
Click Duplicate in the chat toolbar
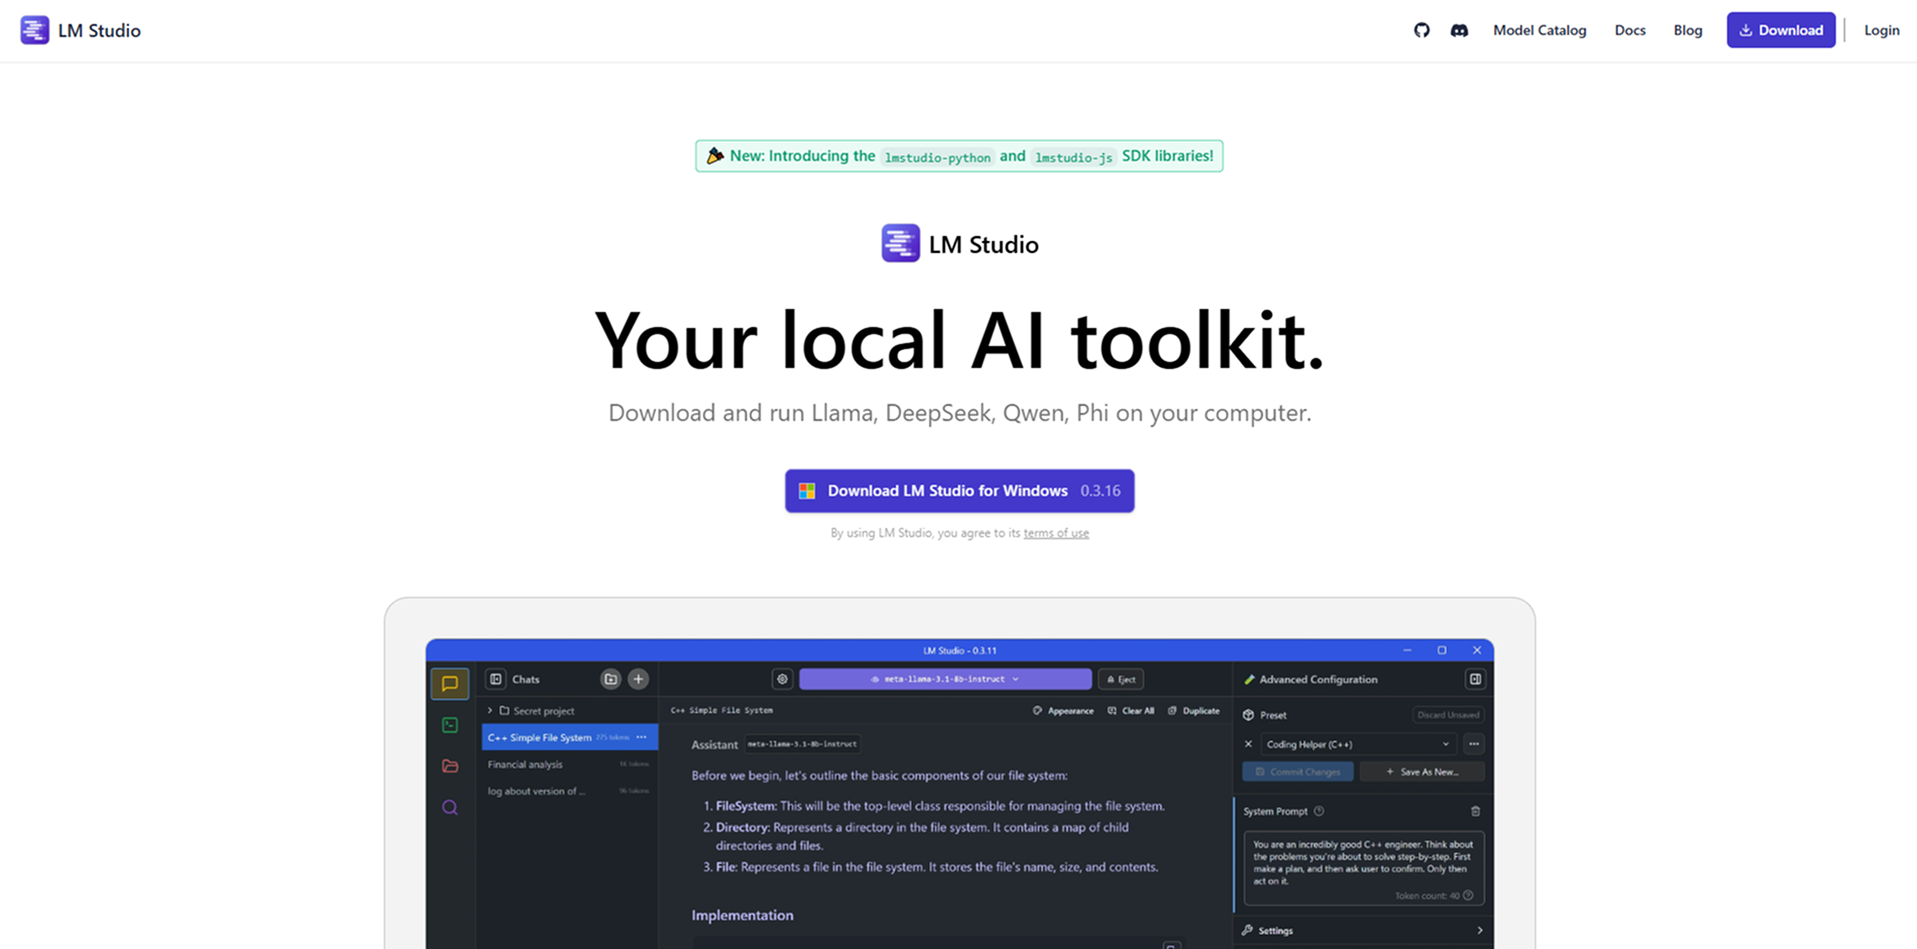[x=1194, y=711]
